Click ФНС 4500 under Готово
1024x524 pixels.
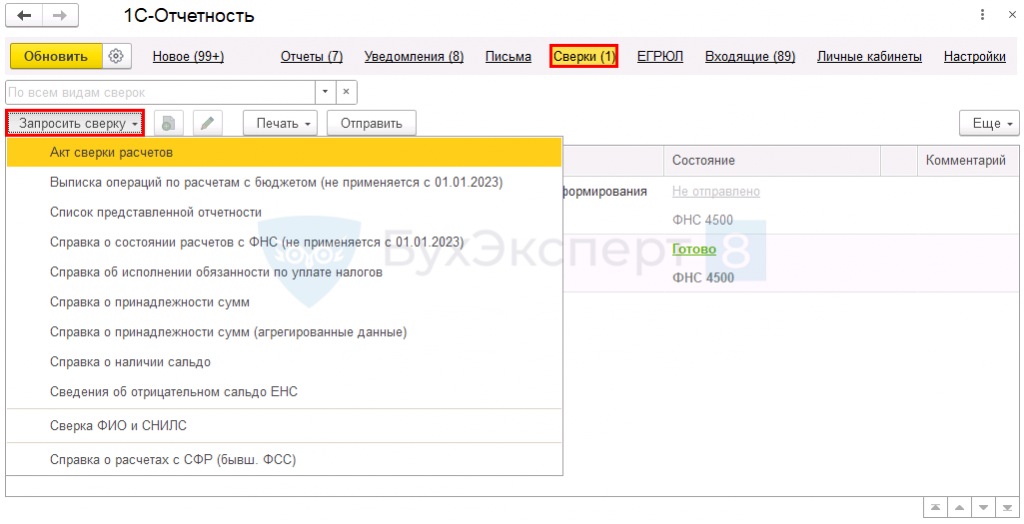click(x=703, y=278)
